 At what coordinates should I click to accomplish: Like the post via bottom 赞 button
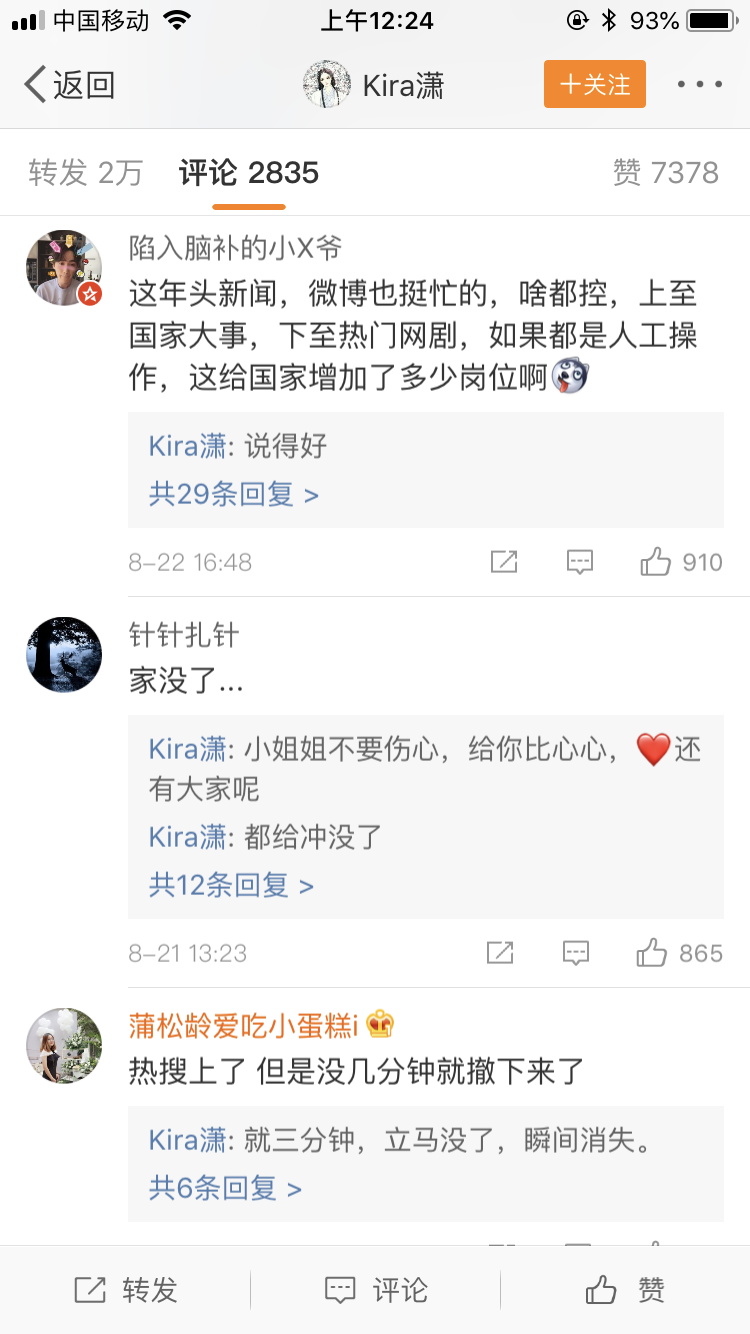pyautogui.click(x=625, y=1290)
